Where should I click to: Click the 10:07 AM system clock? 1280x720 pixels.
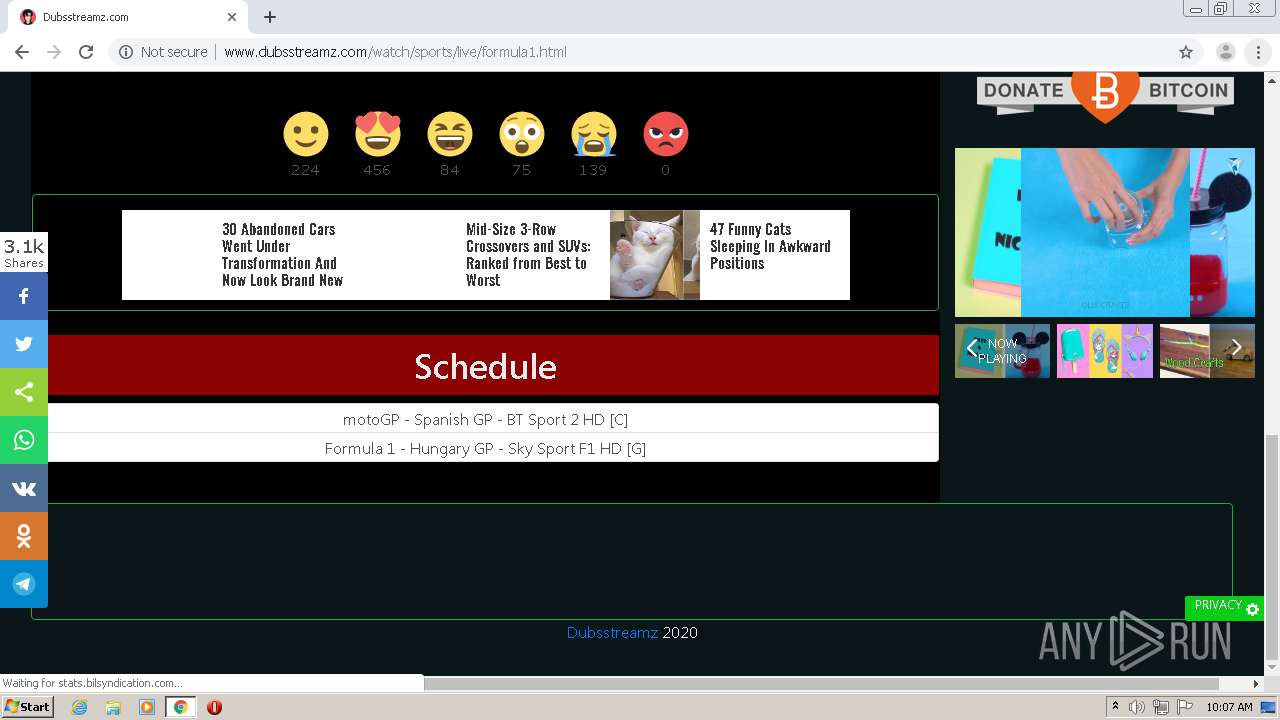click(1229, 707)
